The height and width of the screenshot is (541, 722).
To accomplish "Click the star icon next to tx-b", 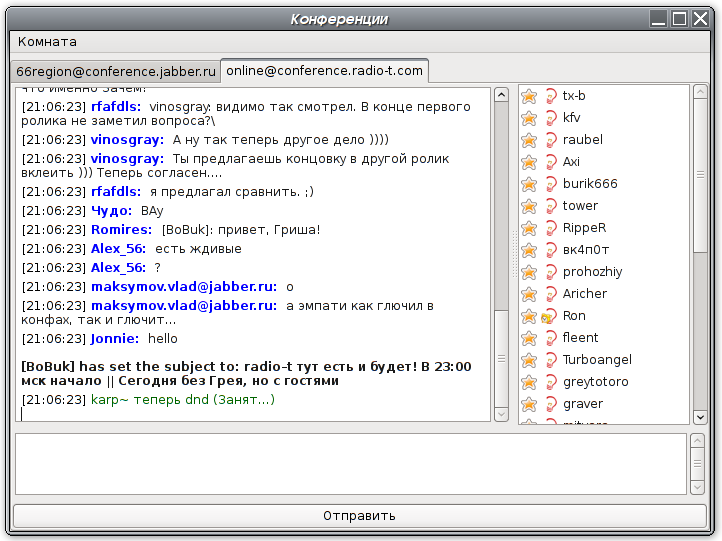I will 529,96.
